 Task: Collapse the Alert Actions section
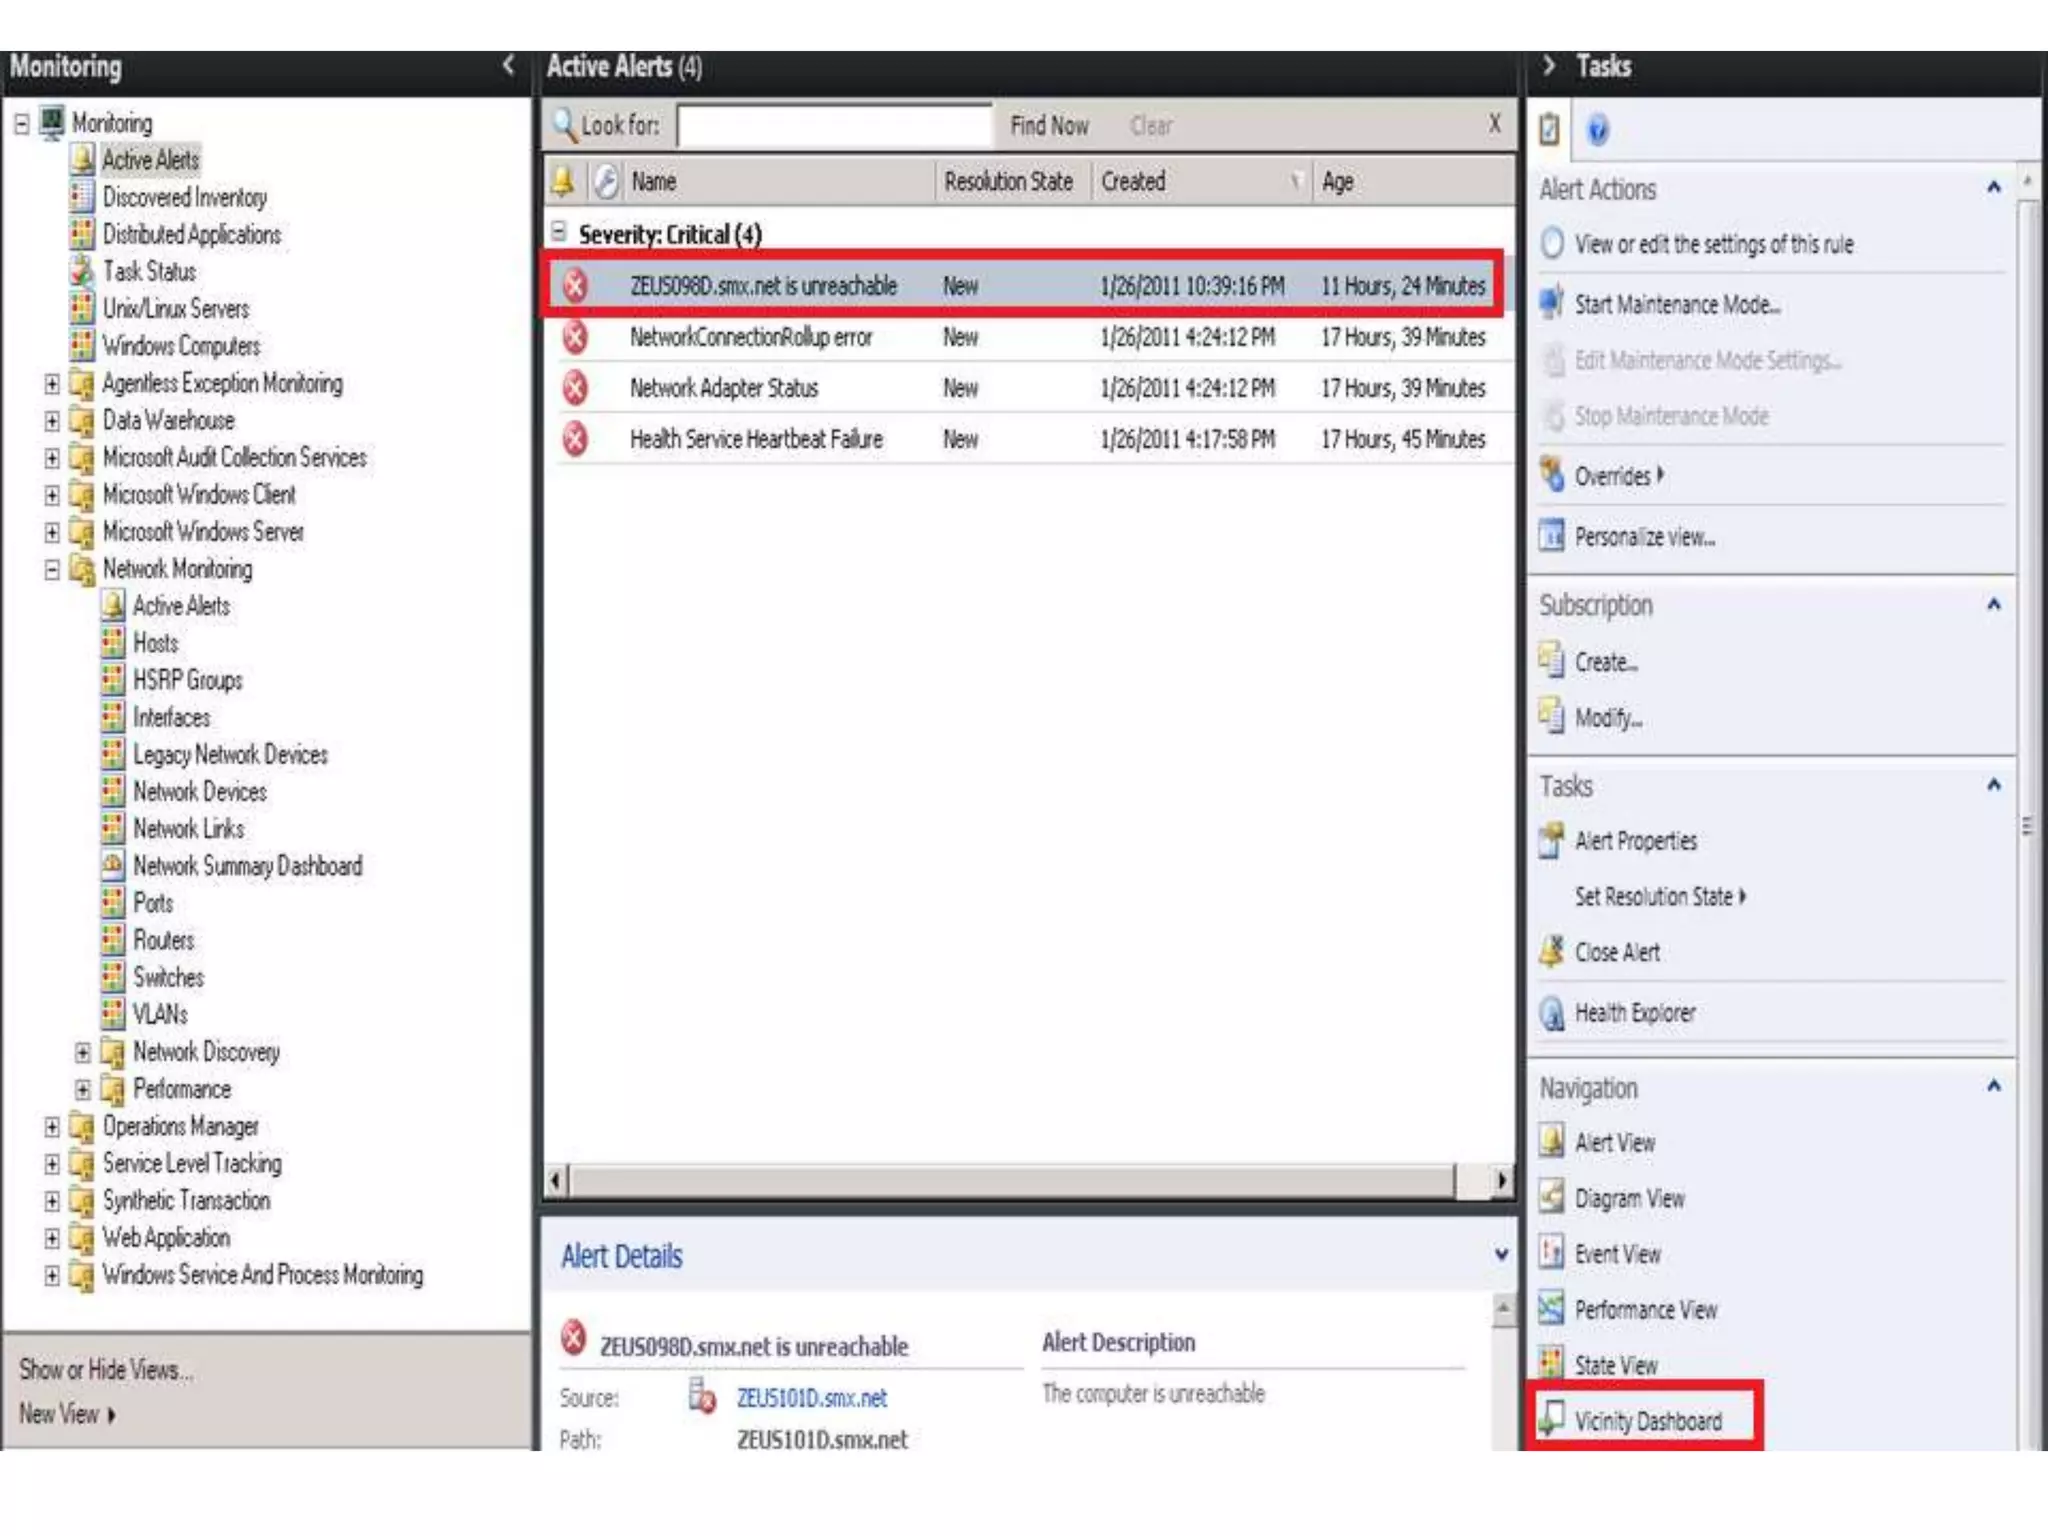pyautogui.click(x=1993, y=188)
